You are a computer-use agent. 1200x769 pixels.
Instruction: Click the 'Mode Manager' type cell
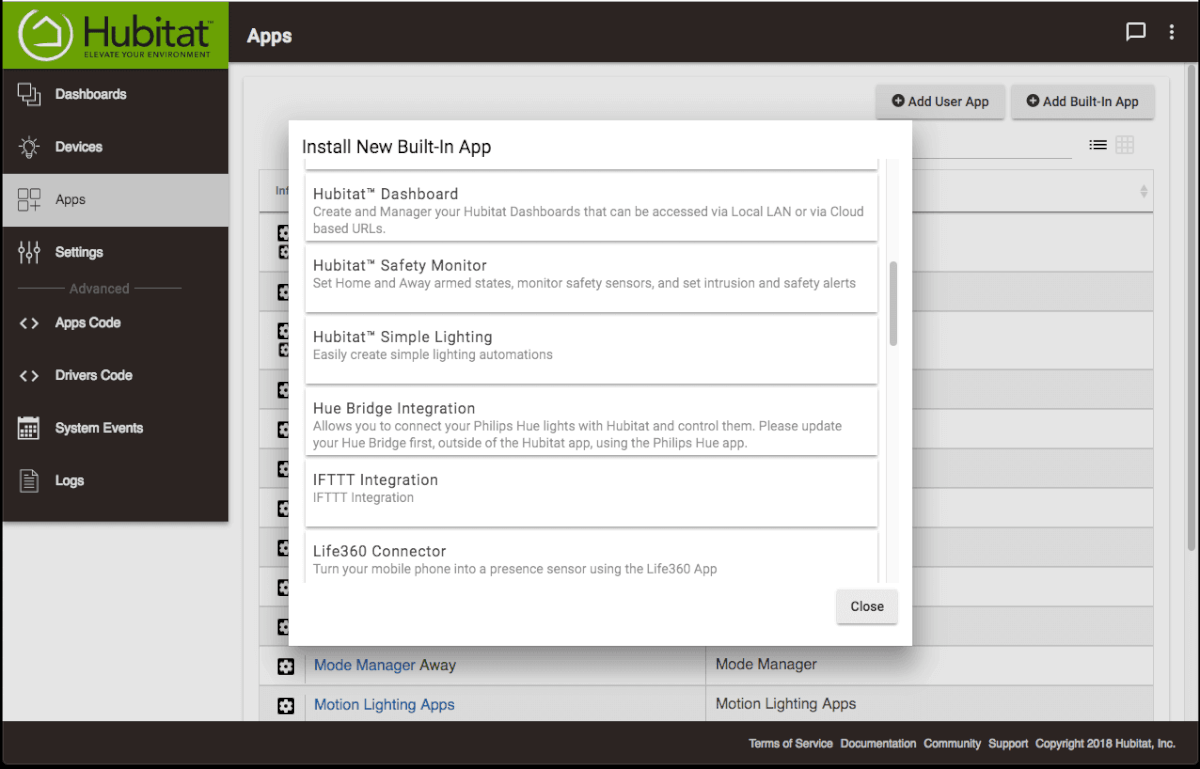[929, 665]
